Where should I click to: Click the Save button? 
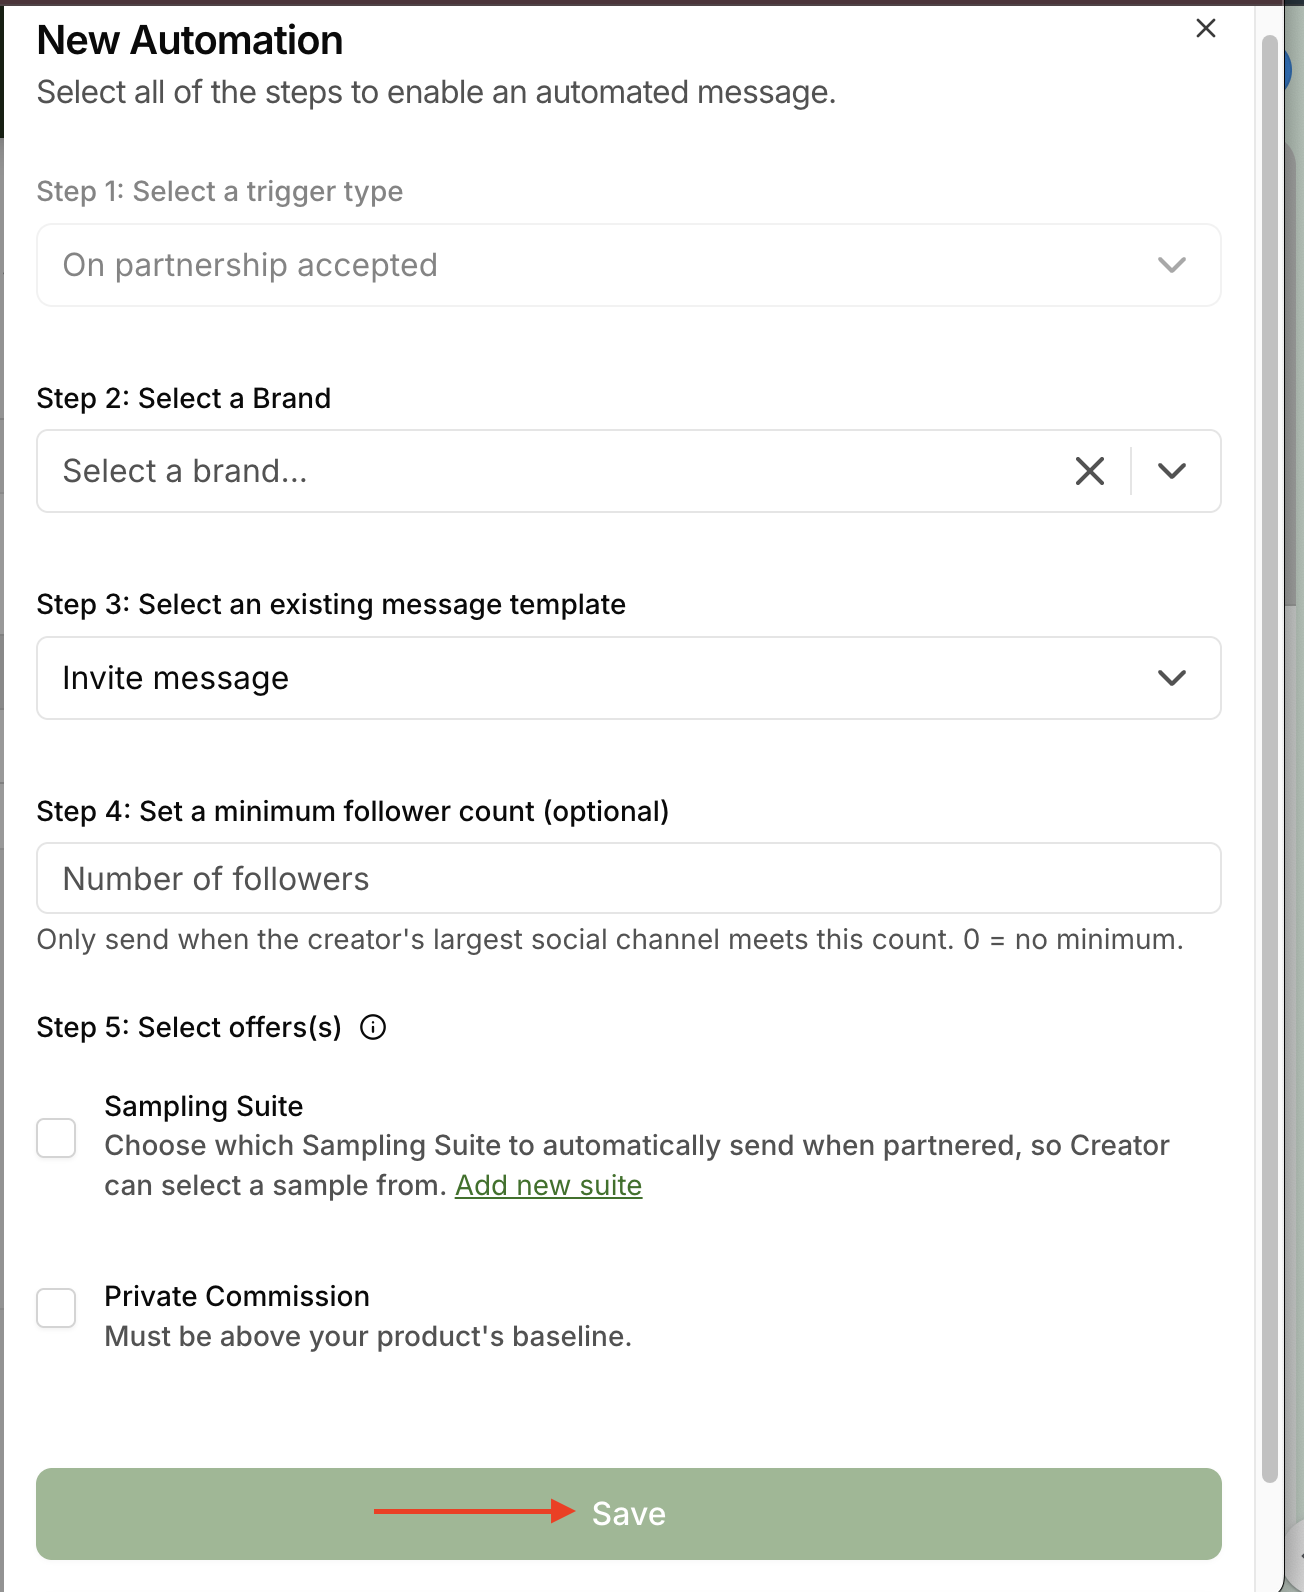[629, 1514]
